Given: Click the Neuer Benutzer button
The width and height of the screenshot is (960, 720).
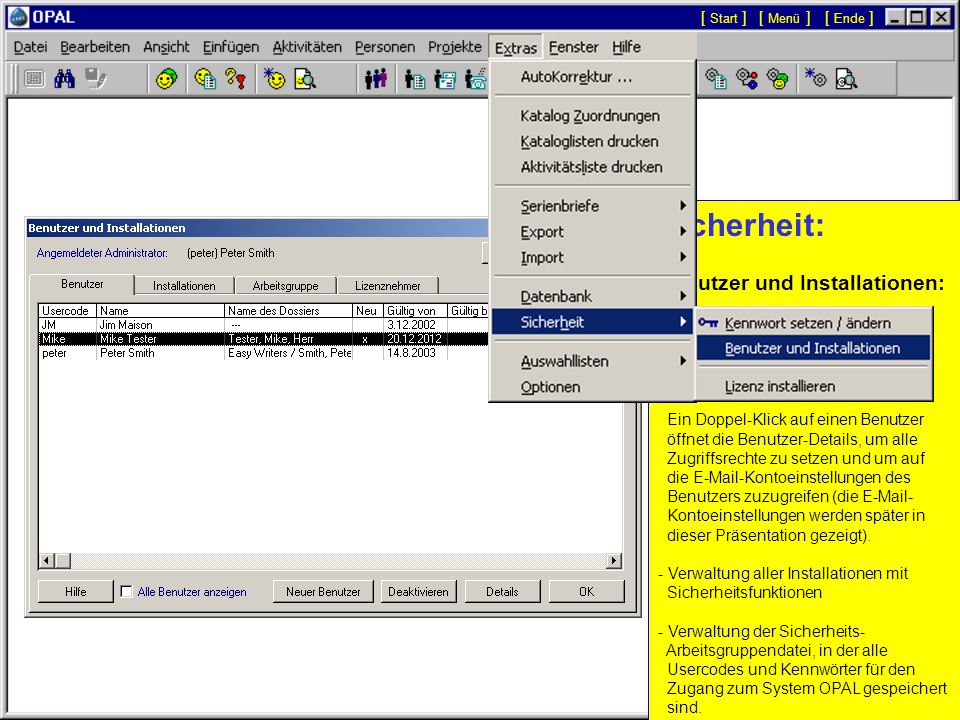Looking at the screenshot, I should coord(323,591).
